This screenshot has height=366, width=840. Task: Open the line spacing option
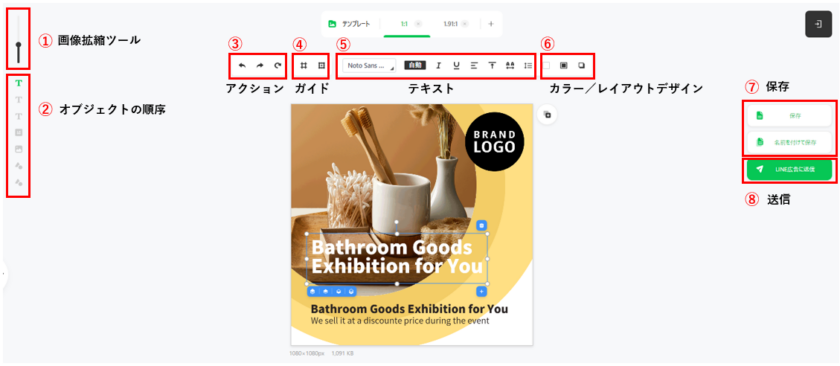click(528, 65)
